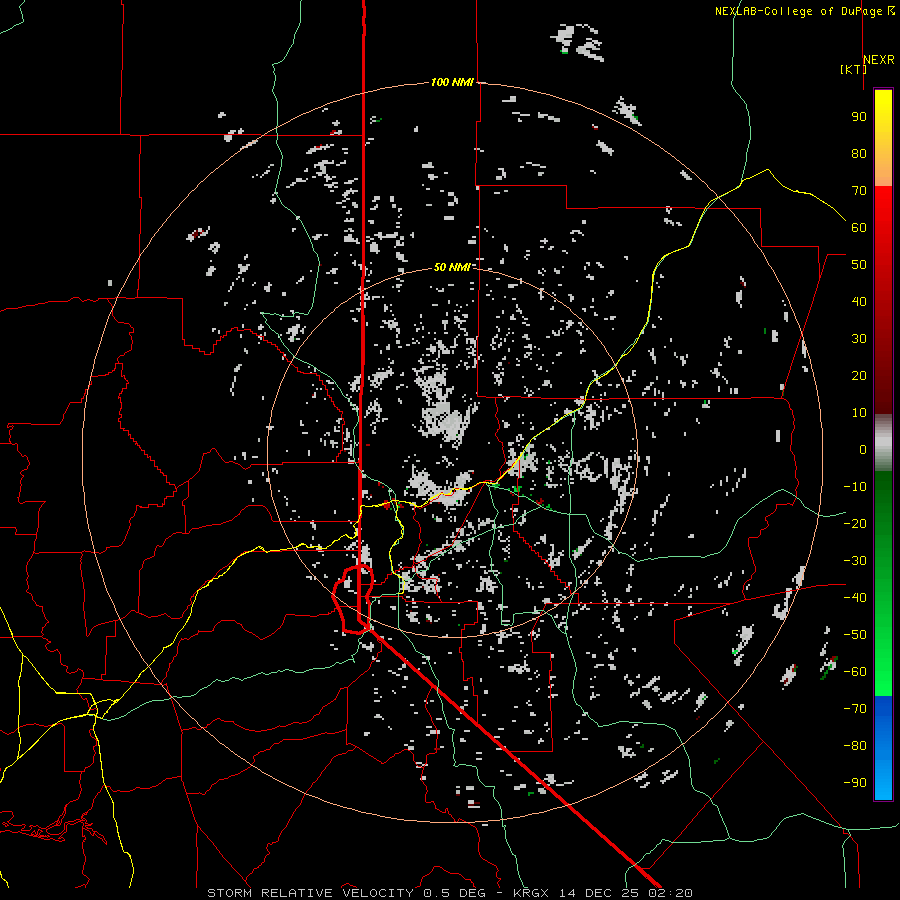Select the 100 NMI range ring label
Screen dimensions: 900x900
(x=452, y=82)
